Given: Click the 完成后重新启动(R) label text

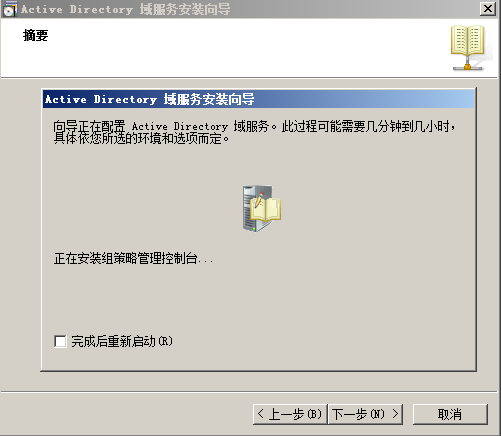Looking at the screenshot, I should point(122,341).
